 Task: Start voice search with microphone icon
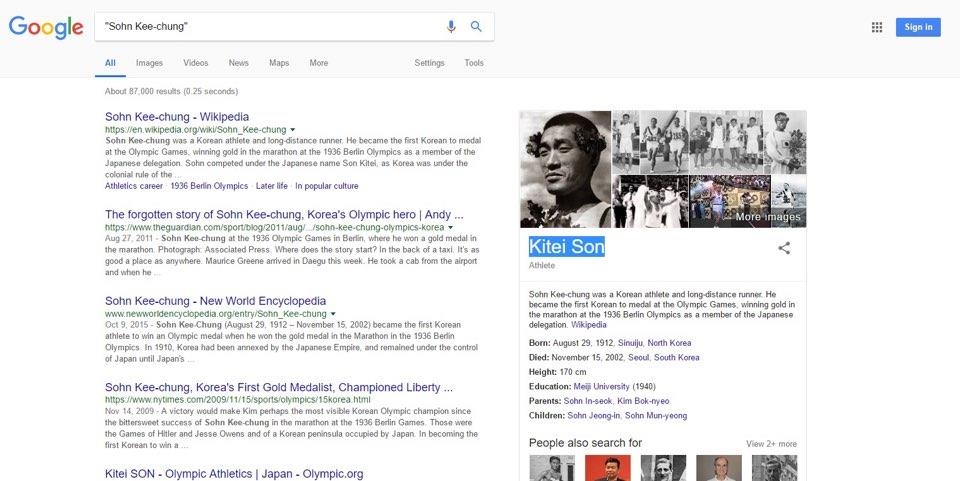(x=451, y=27)
